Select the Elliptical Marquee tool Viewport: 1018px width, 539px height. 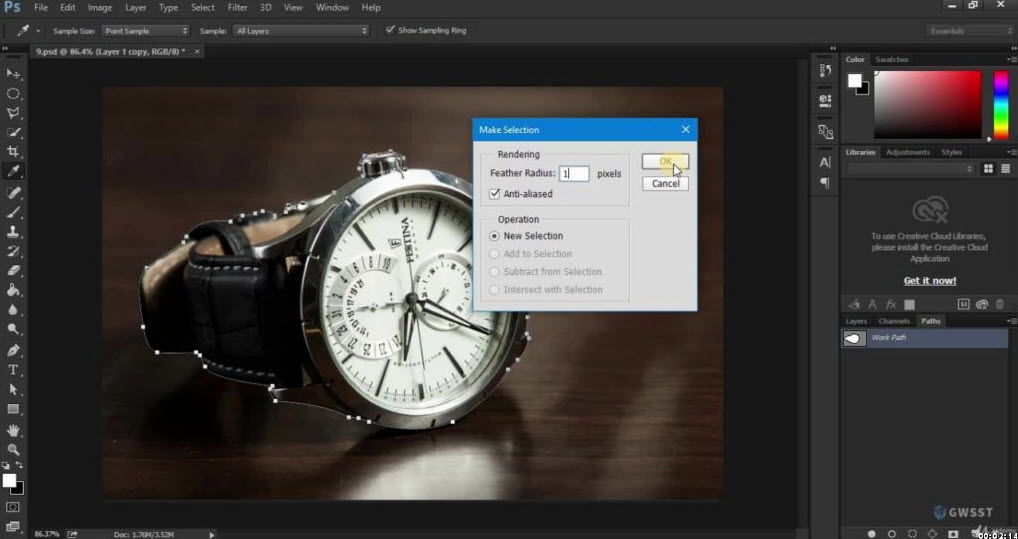pos(12,94)
